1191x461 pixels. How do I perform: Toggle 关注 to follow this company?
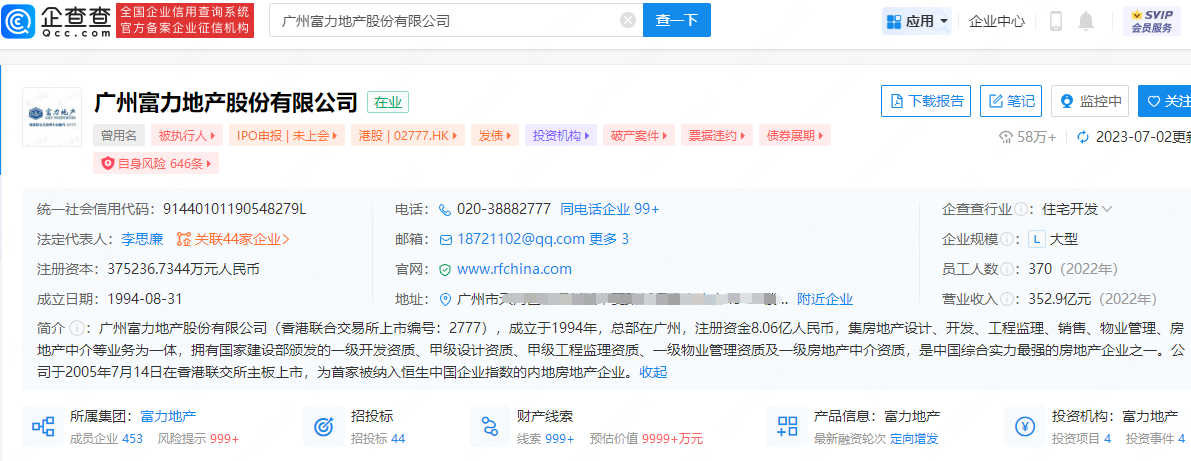click(1166, 101)
